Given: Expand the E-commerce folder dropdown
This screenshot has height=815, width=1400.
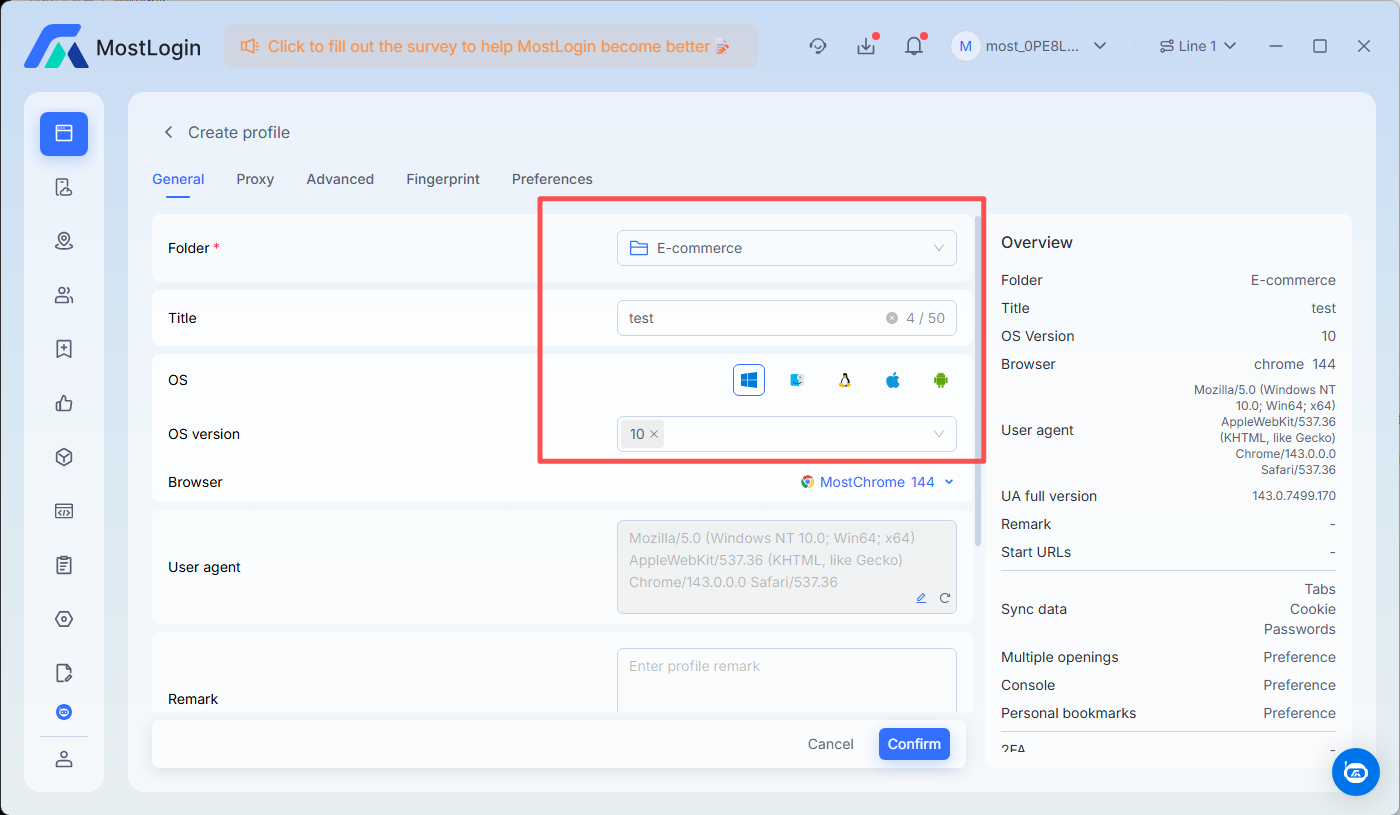Looking at the screenshot, I should (786, 248).
